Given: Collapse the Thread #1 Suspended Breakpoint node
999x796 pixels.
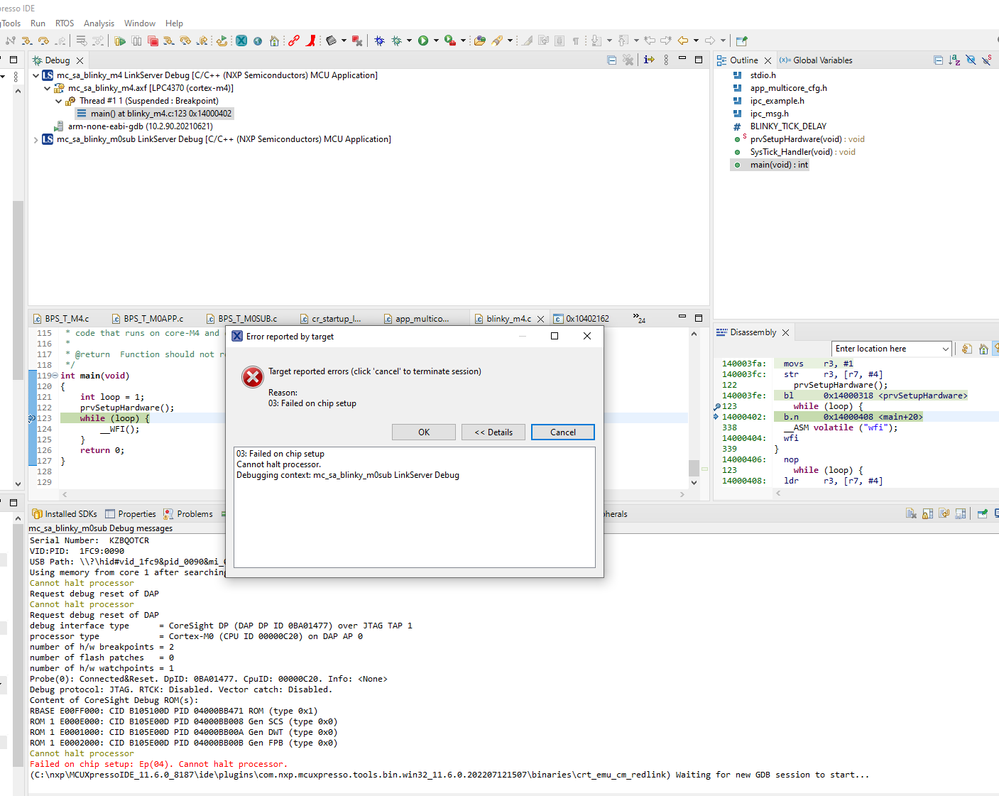Looking at the screenshot, I should point(57,101).
